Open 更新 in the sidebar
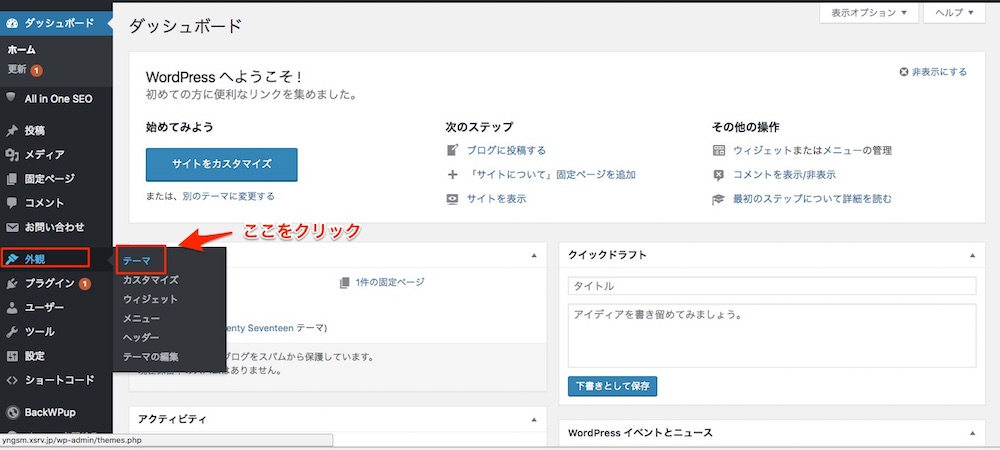This screenshot has height=450, width=1000. pyautogui.click(x=17, y=69)
